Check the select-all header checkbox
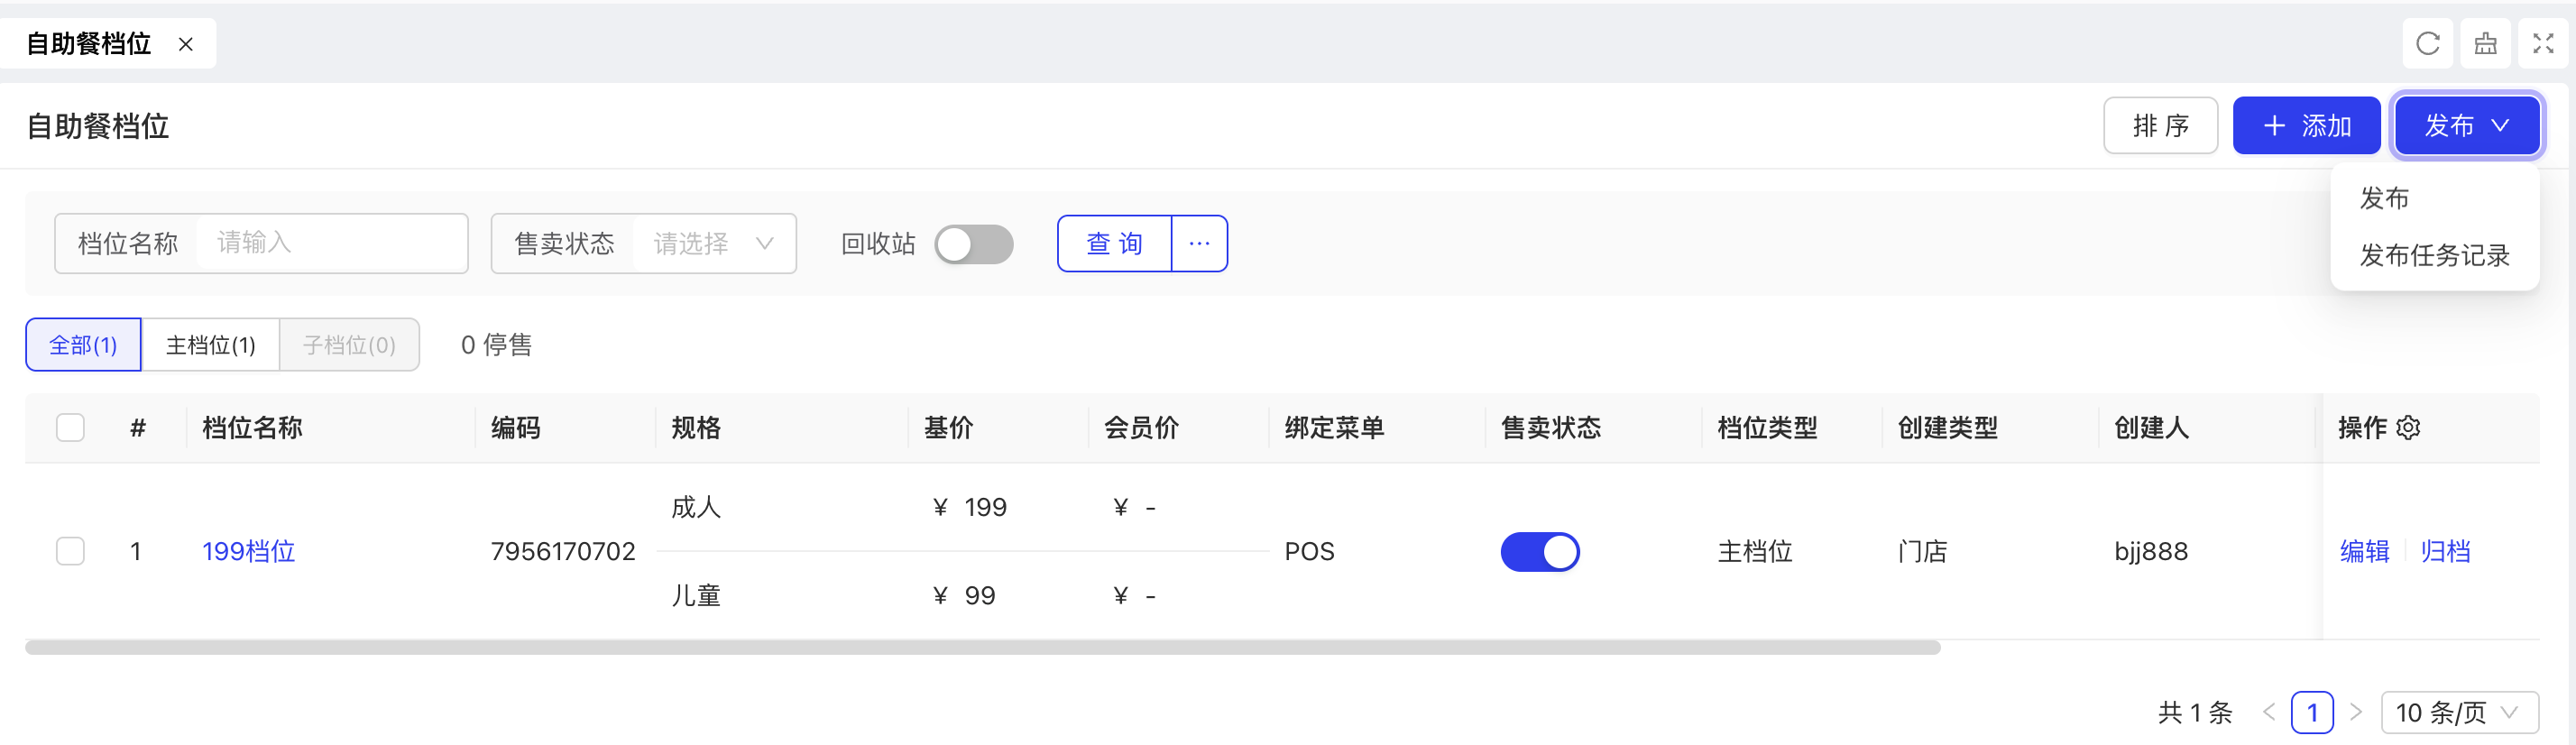Viewport: 2576px width, 745px height. click(70, 428)
